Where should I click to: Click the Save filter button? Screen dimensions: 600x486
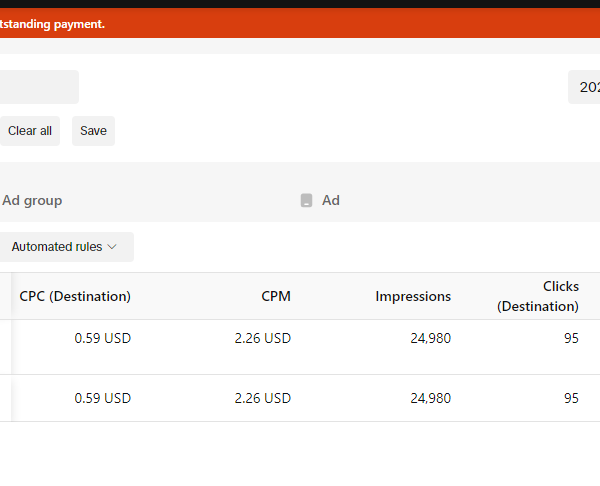tap(93, 131)
